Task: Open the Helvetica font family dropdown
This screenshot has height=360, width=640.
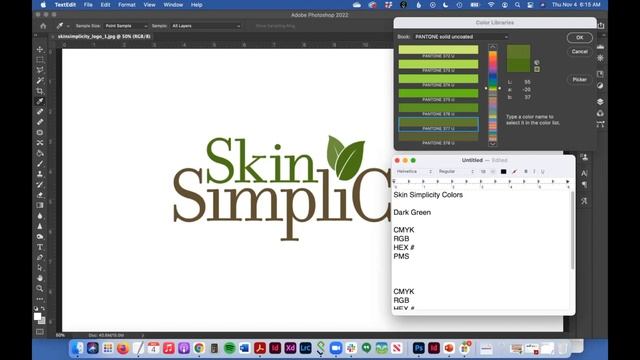Action: (x=414, y=171)
